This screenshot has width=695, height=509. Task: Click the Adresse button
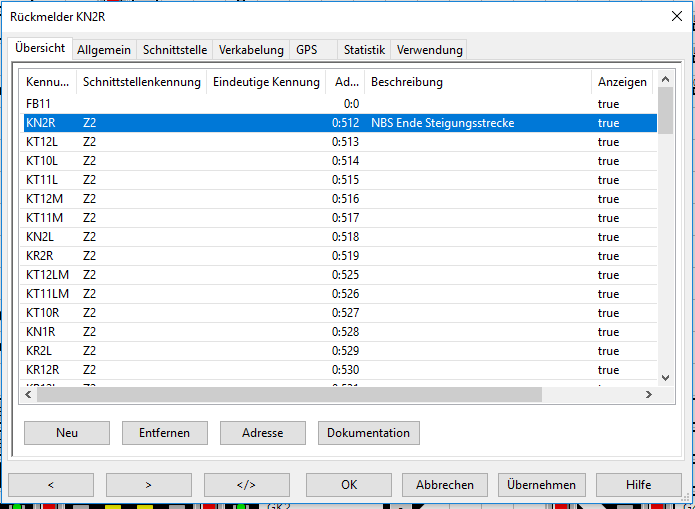tap(263, 433)
